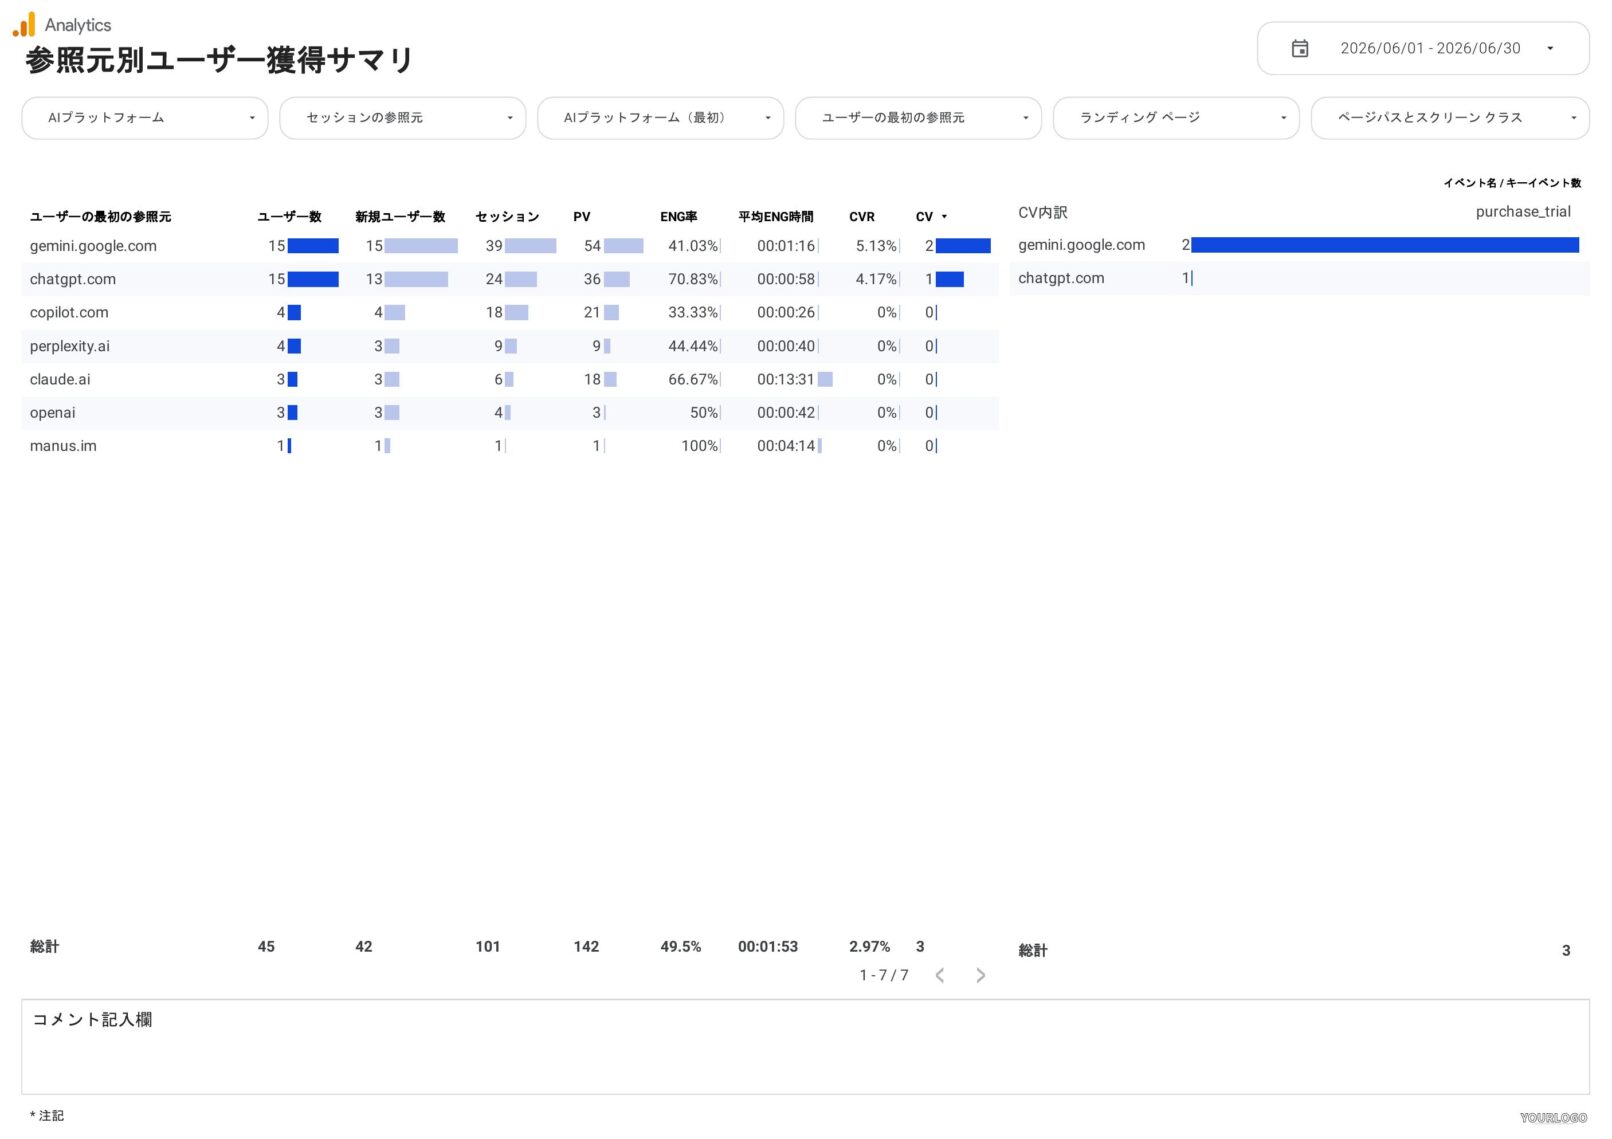Screen dimensions: 1612x1139
Task: Select the copilot.com row
Action: (510, 313)
